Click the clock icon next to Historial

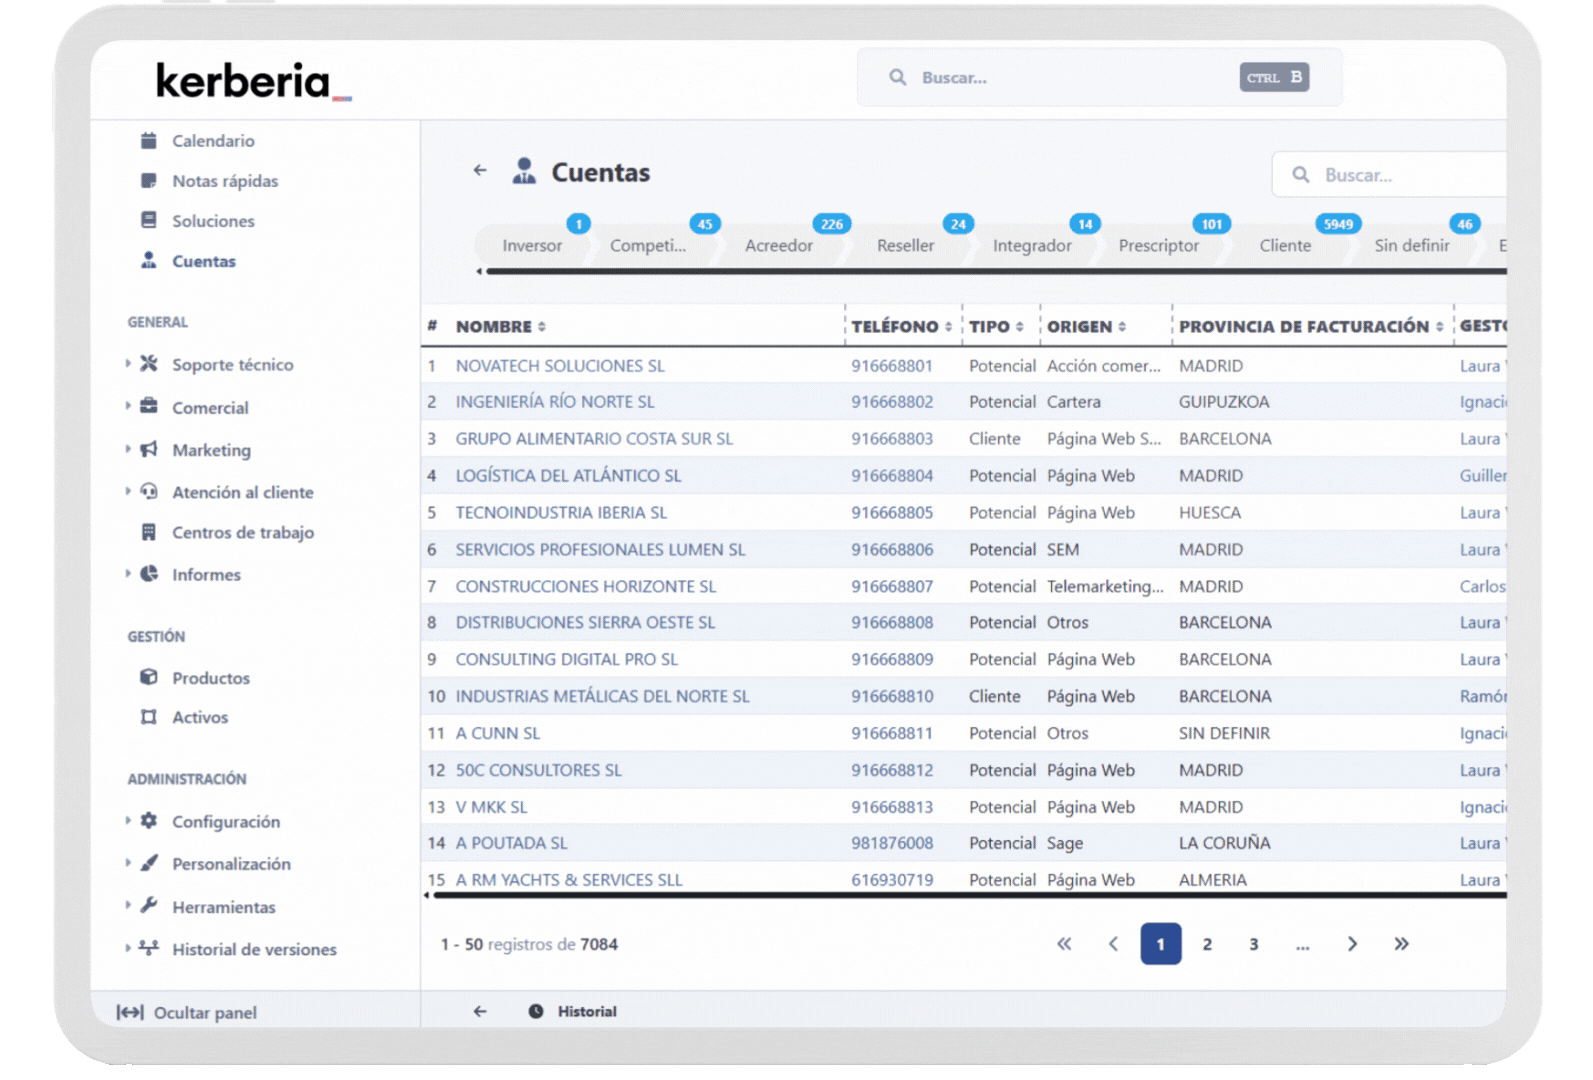point(536,1011)
